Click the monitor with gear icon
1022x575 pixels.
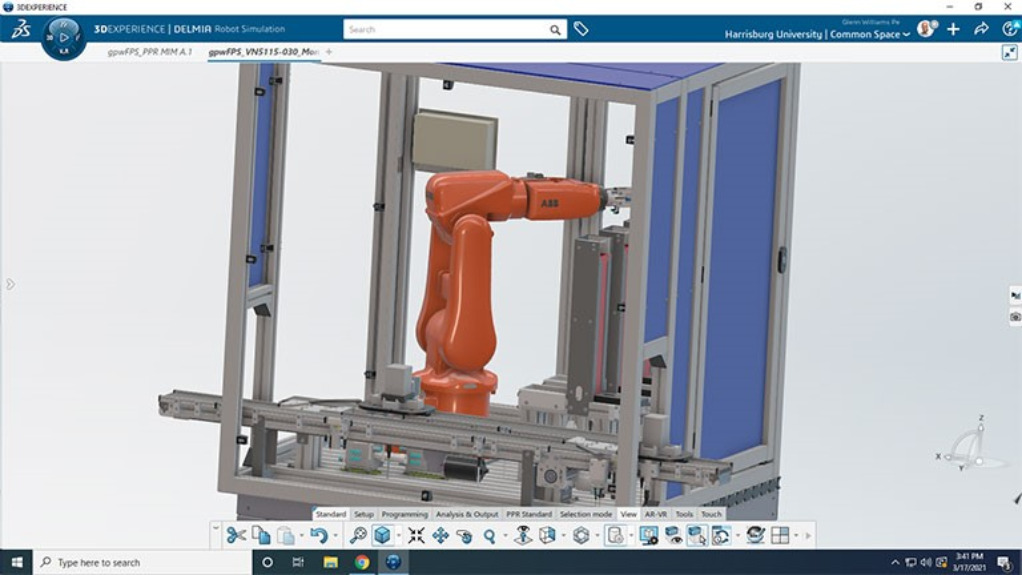click(x=649, y=535)
